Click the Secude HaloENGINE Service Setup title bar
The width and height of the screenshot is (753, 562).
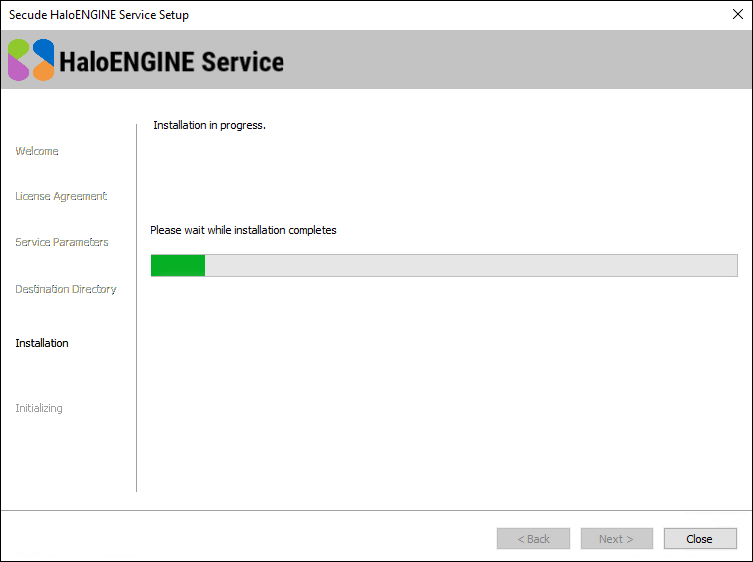coord(99,15)
